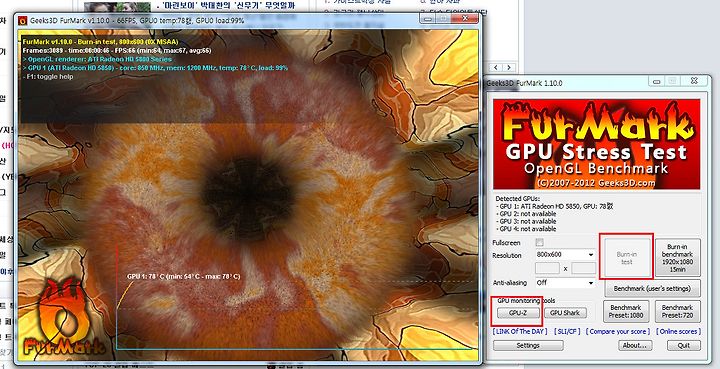Open the LINK Of The DAY link
Screen dimensions: 720x369
520,331
